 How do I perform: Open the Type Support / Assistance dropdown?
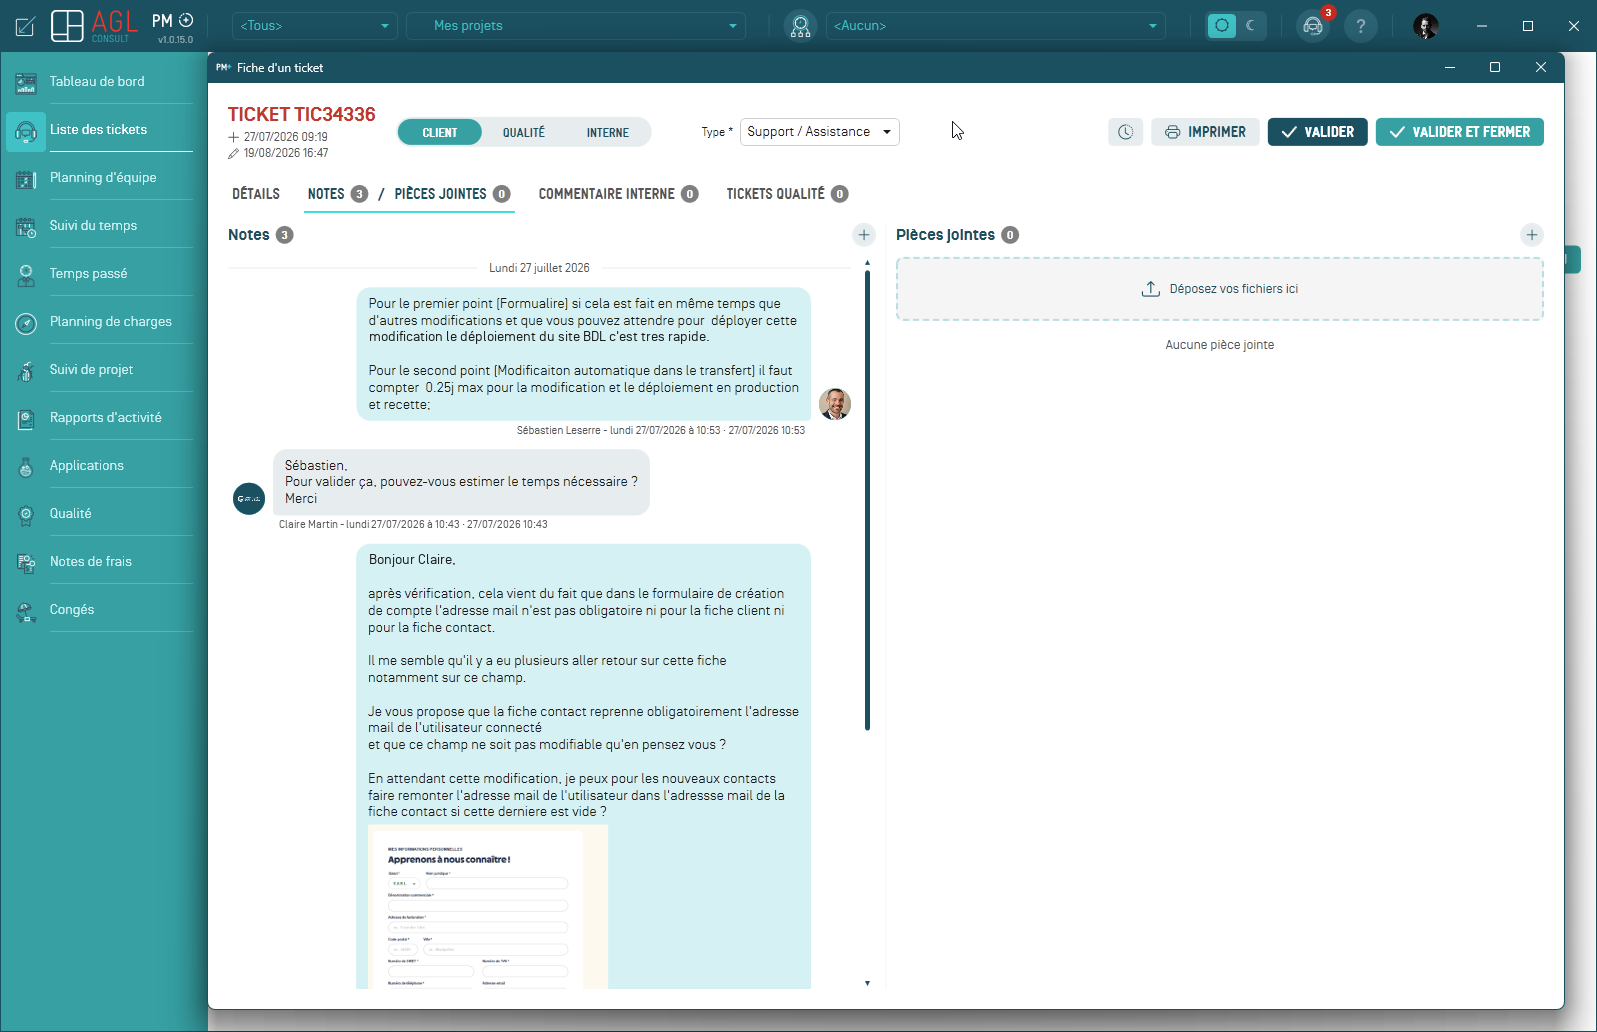[x=820, y=132]
